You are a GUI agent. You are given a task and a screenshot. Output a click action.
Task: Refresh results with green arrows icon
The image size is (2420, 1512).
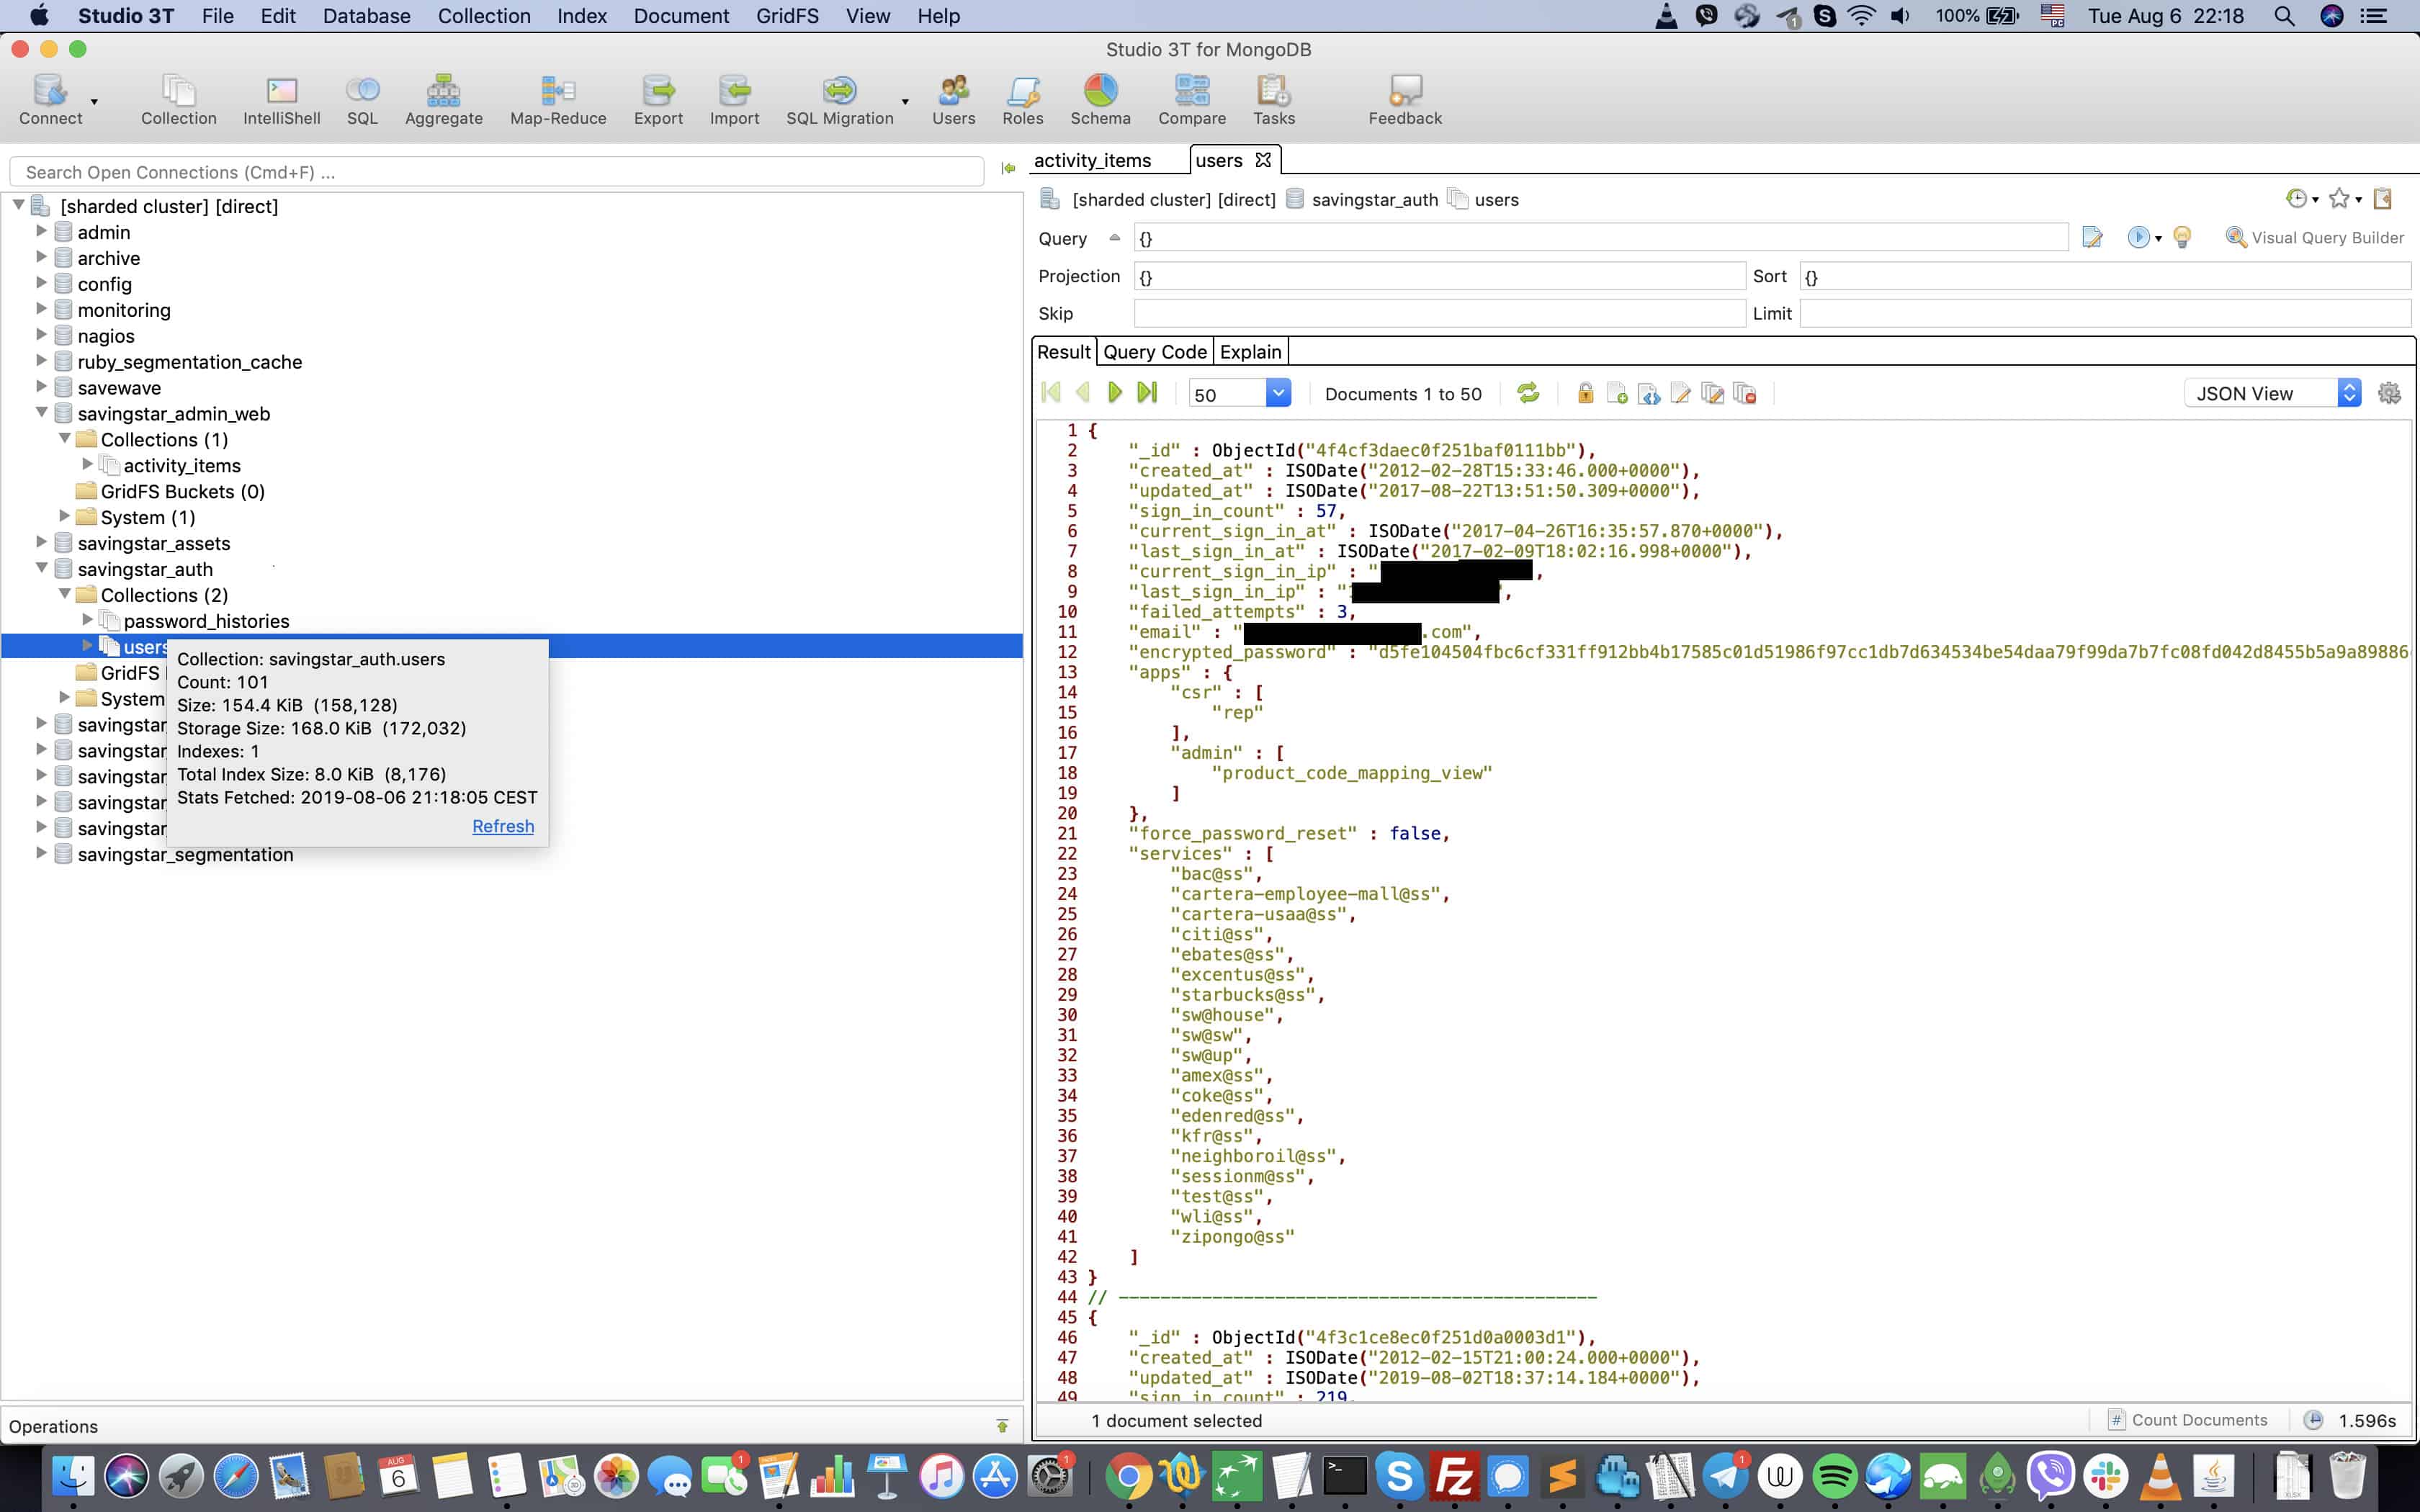pyautogui.click(x=1528, y=393)
